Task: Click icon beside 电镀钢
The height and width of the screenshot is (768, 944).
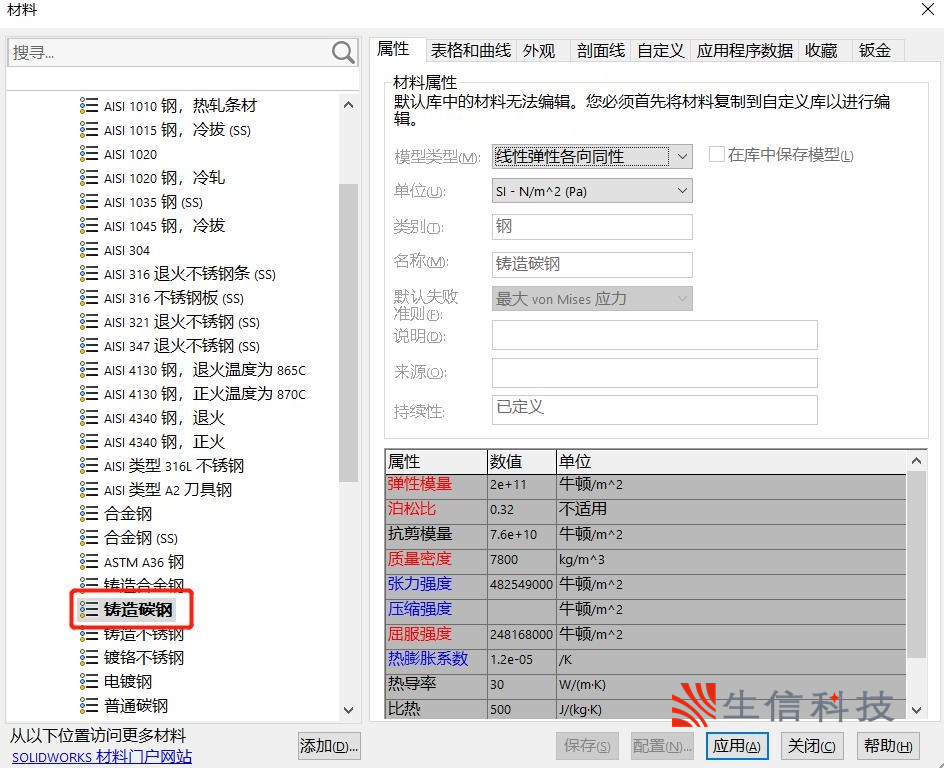Action: 88,681
